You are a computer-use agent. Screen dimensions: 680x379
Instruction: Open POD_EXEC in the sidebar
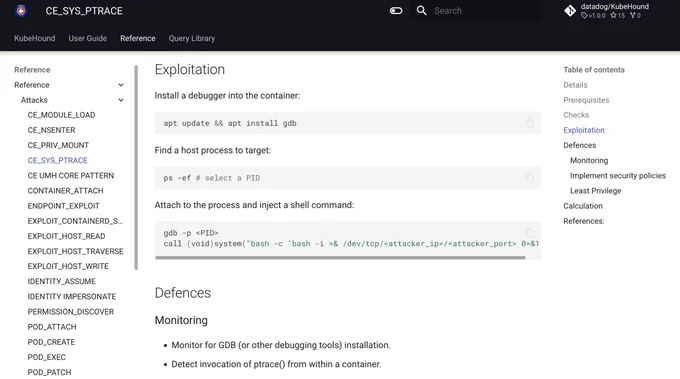[47, 357]
